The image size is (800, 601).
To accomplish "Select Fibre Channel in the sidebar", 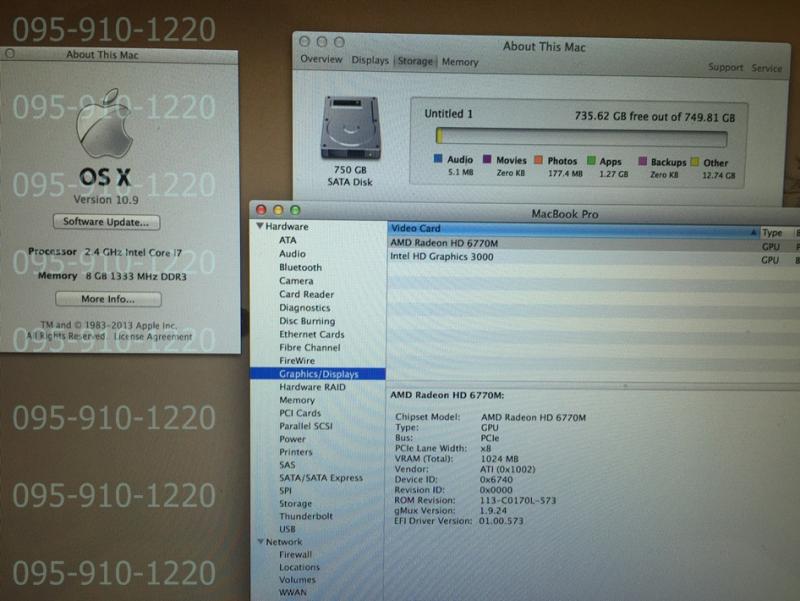I will pyautogui.click(x=310, y=347).
